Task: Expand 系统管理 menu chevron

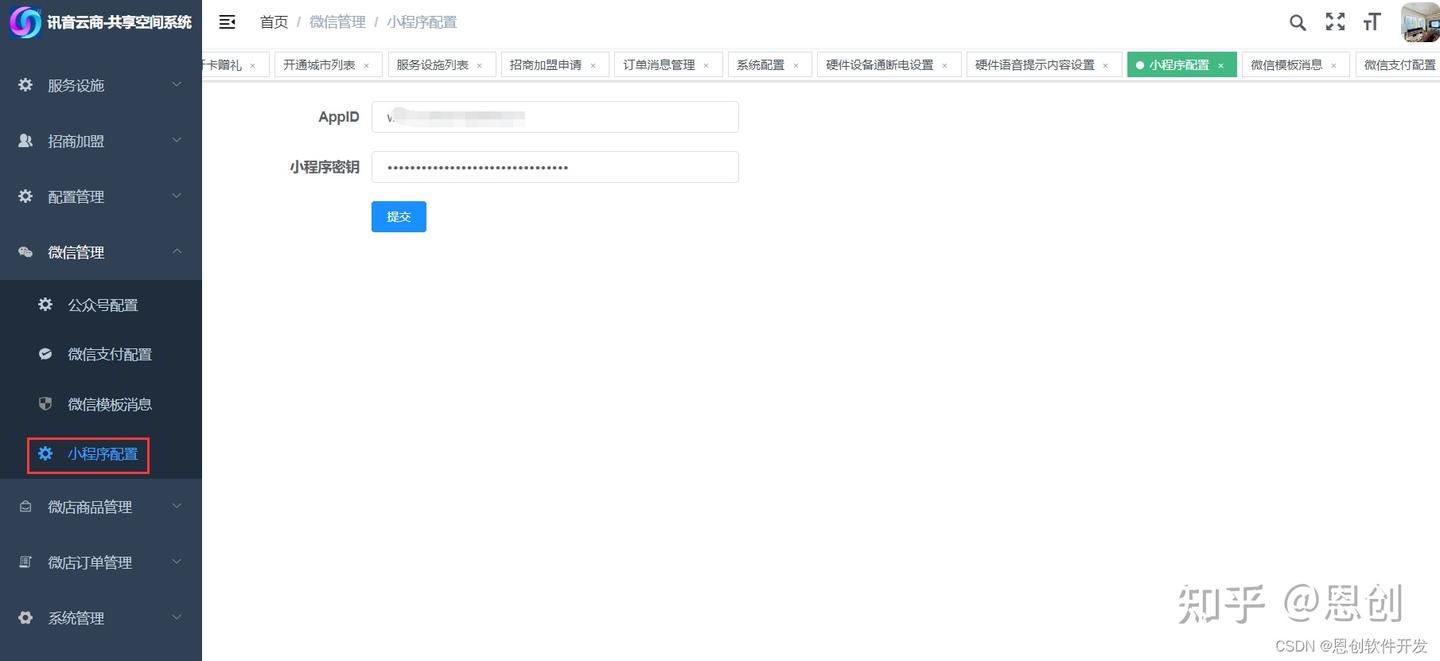Action: tap(177, 618)
